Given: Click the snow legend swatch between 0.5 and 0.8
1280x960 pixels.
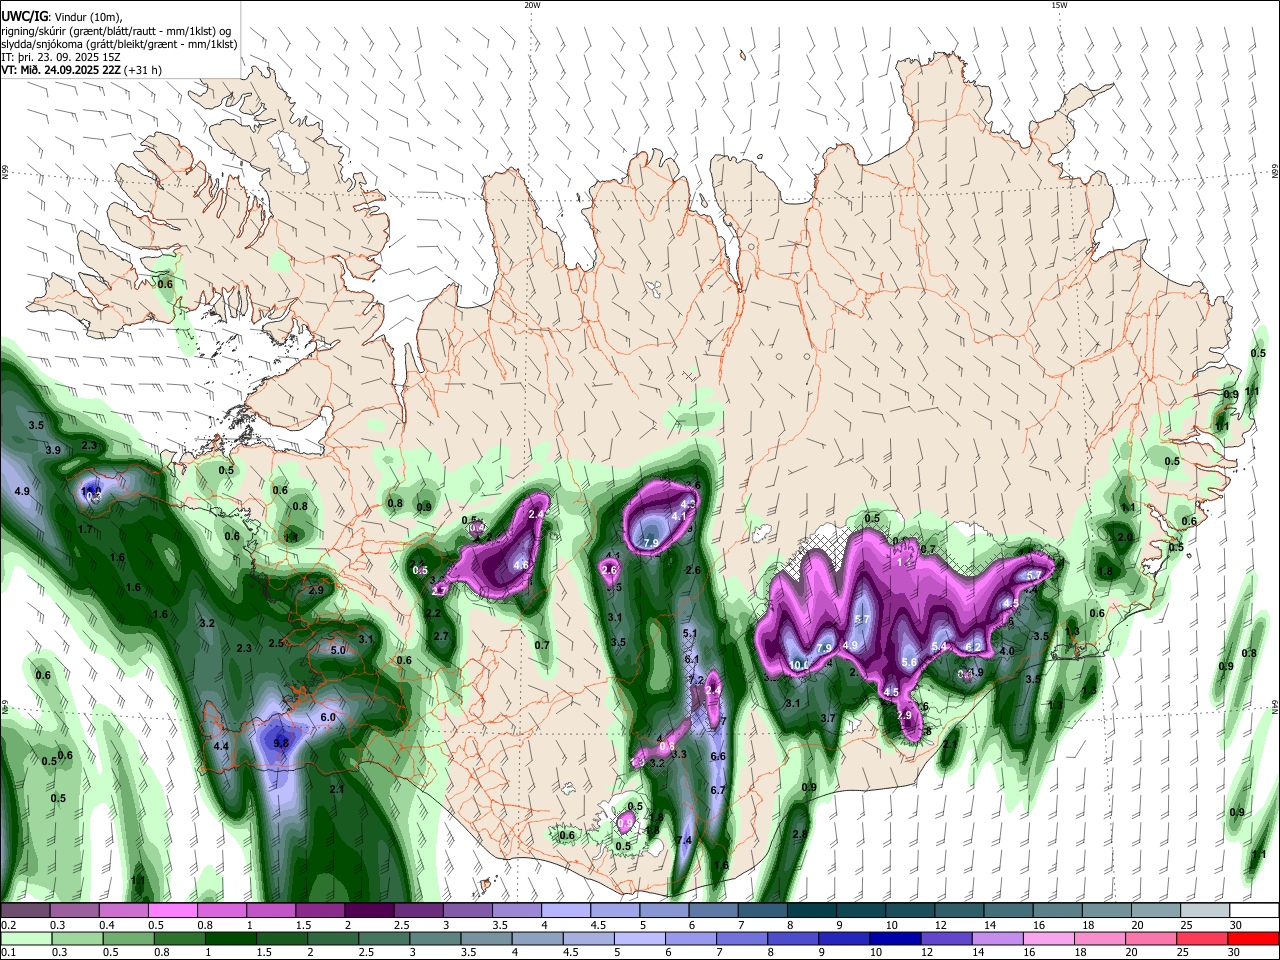Looking at the screenshot, I should [x=173, y=911].
